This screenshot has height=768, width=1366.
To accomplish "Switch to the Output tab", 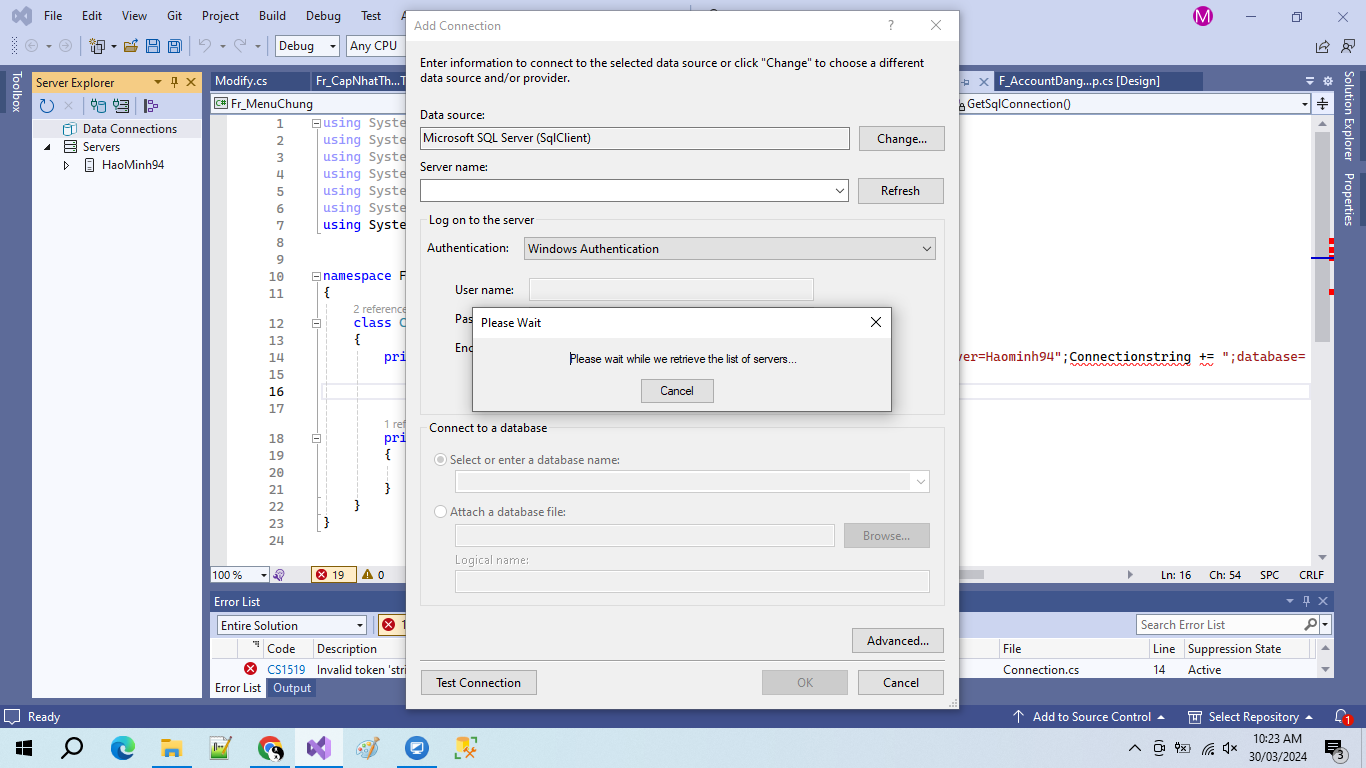I will (x=292, y=688).
